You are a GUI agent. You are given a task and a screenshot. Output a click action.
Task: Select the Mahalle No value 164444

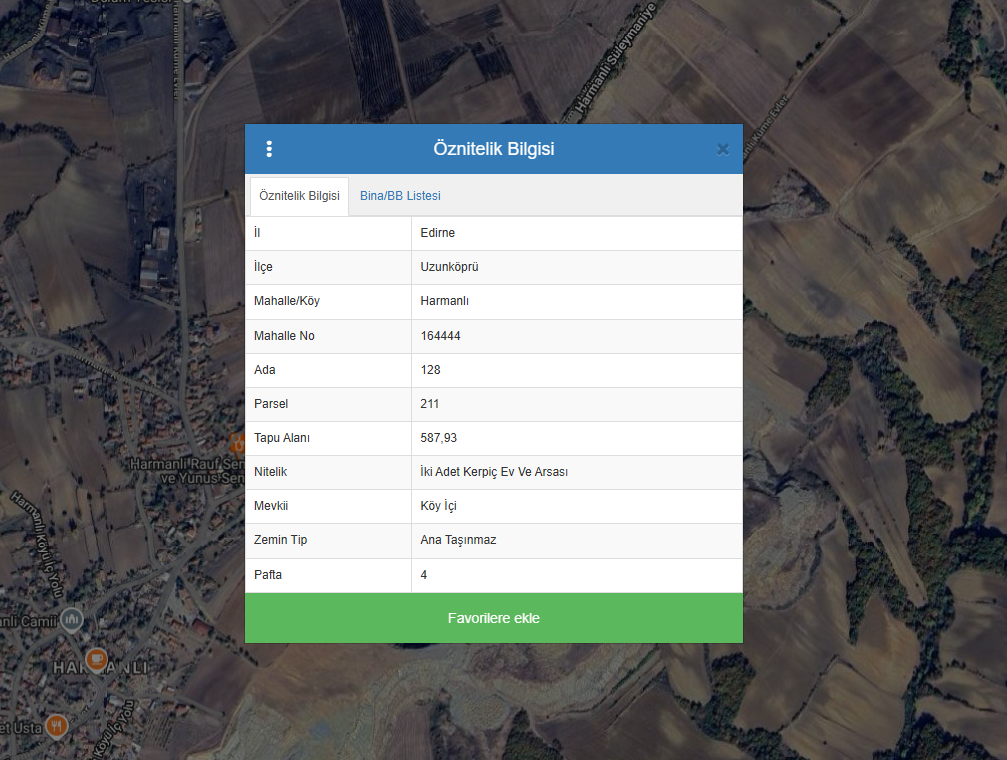[x=440, y=336]
